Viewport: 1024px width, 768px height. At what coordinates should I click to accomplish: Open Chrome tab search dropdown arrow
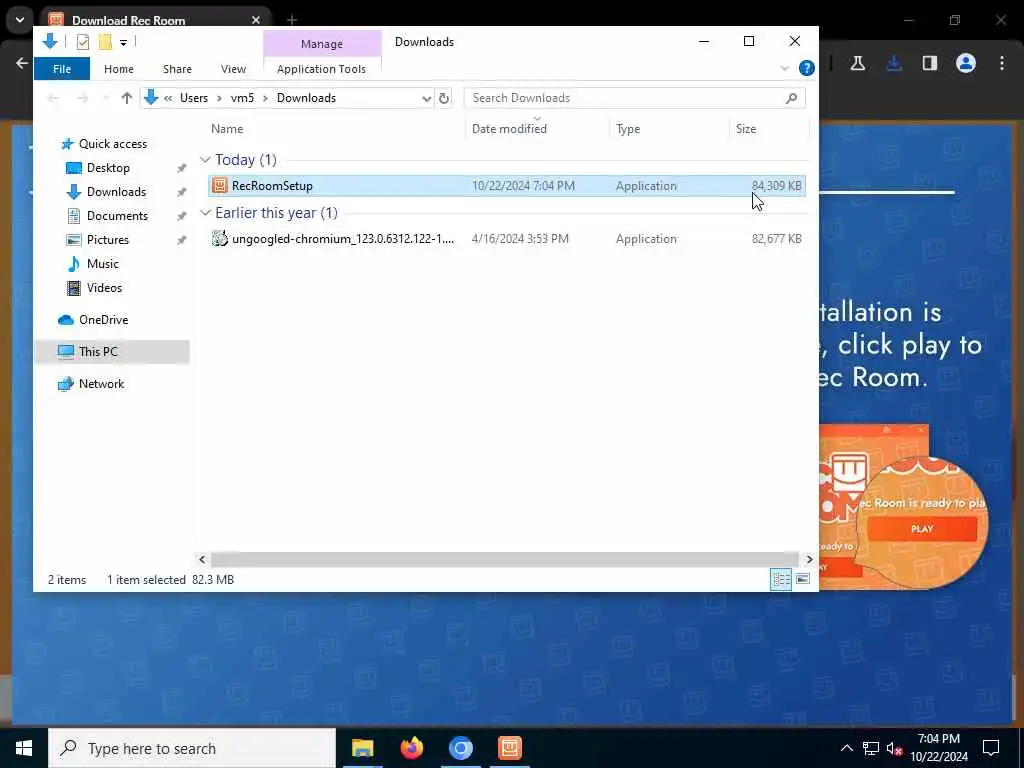tap(20, 20)
